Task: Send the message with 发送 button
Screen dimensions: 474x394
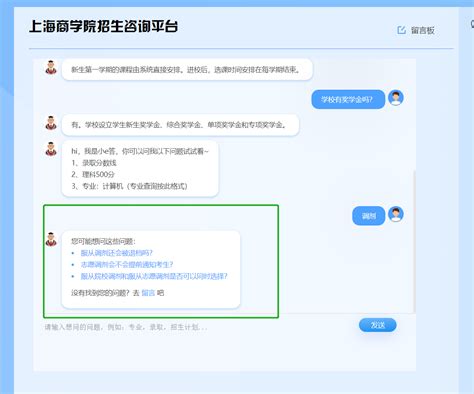Action: click(x=378, y=325)
